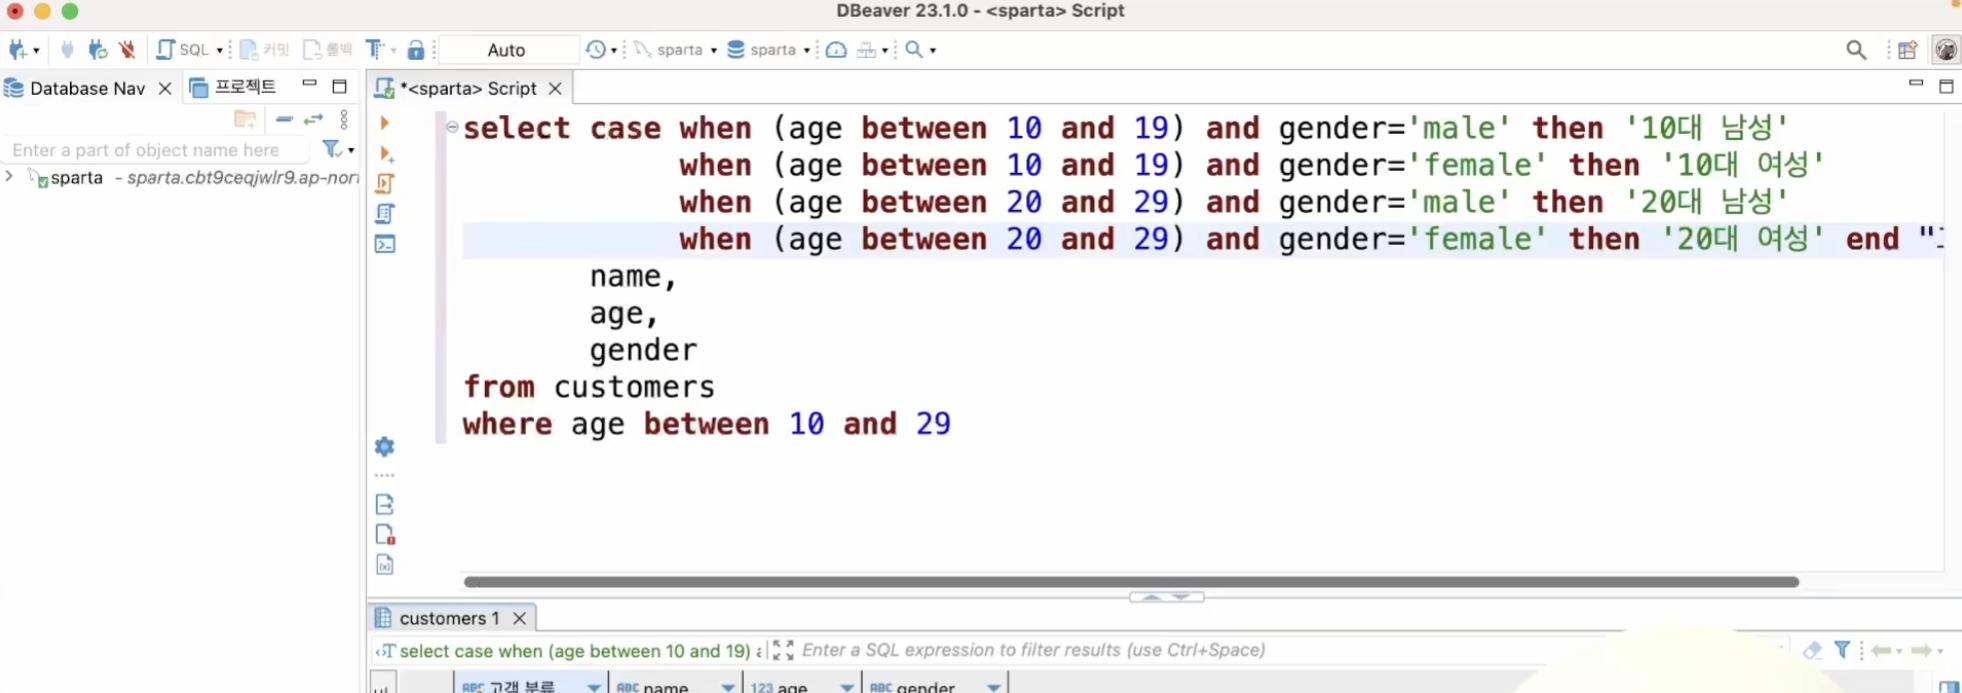Switch to the 프로젝트 tab
The image size is (1962, 693).
tap(233, 87)
